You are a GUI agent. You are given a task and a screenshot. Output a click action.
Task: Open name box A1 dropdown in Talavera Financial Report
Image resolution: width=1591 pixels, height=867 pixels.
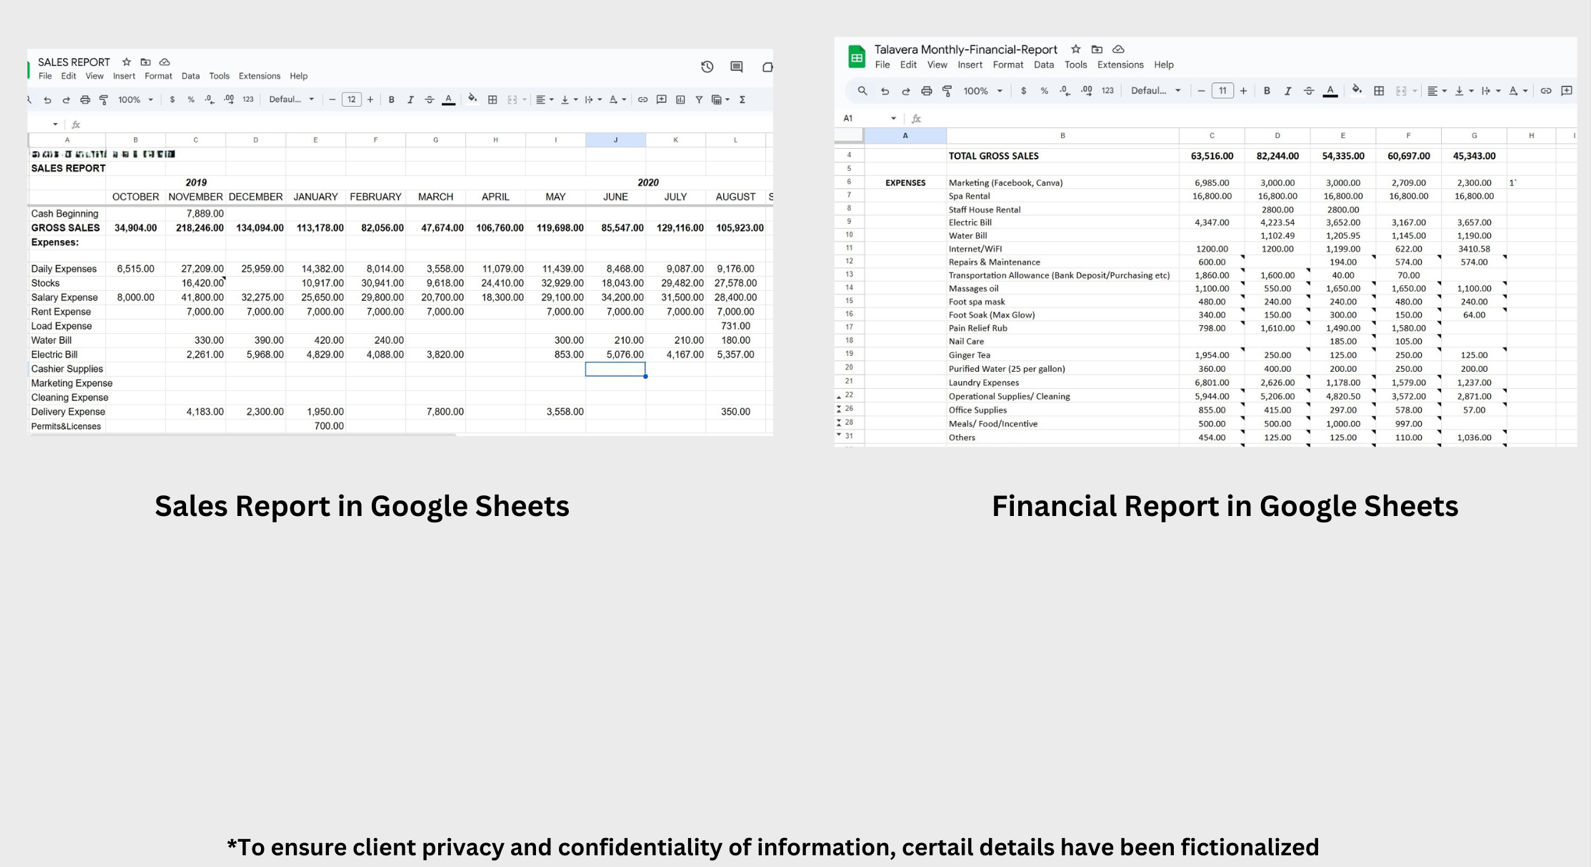click(893, 118)
